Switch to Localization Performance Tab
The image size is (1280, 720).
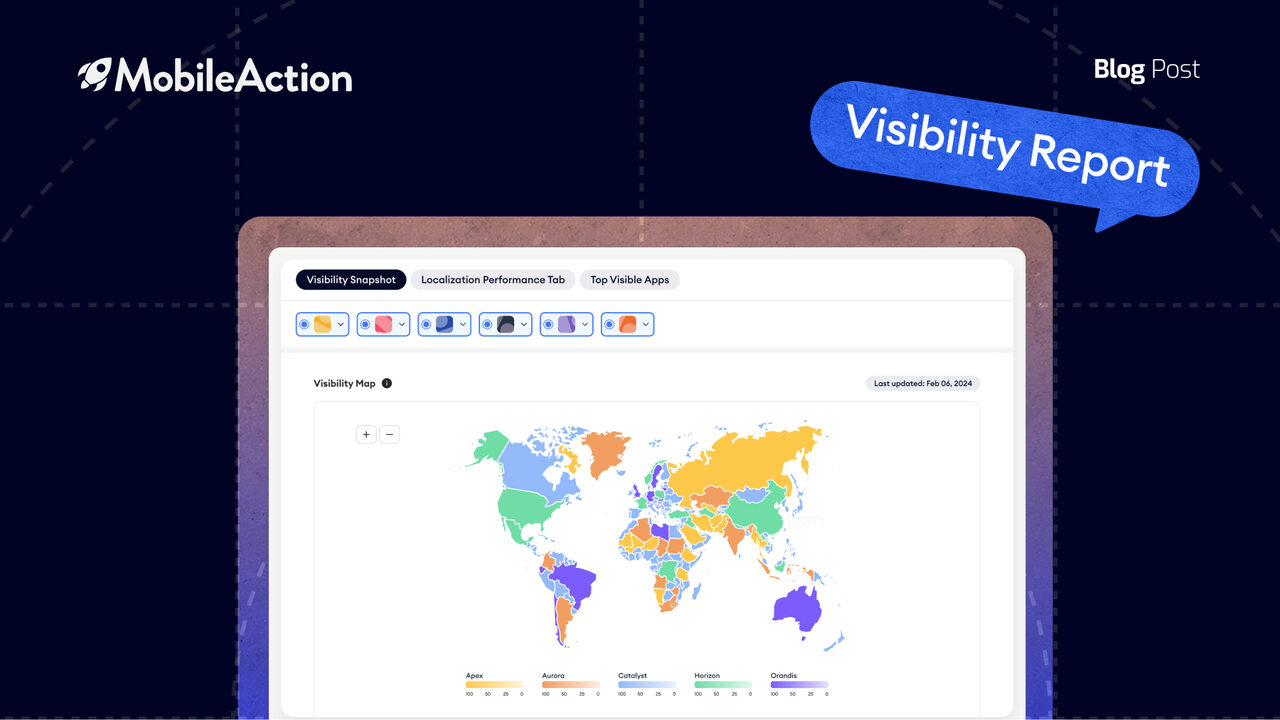(x=493, y=280)
